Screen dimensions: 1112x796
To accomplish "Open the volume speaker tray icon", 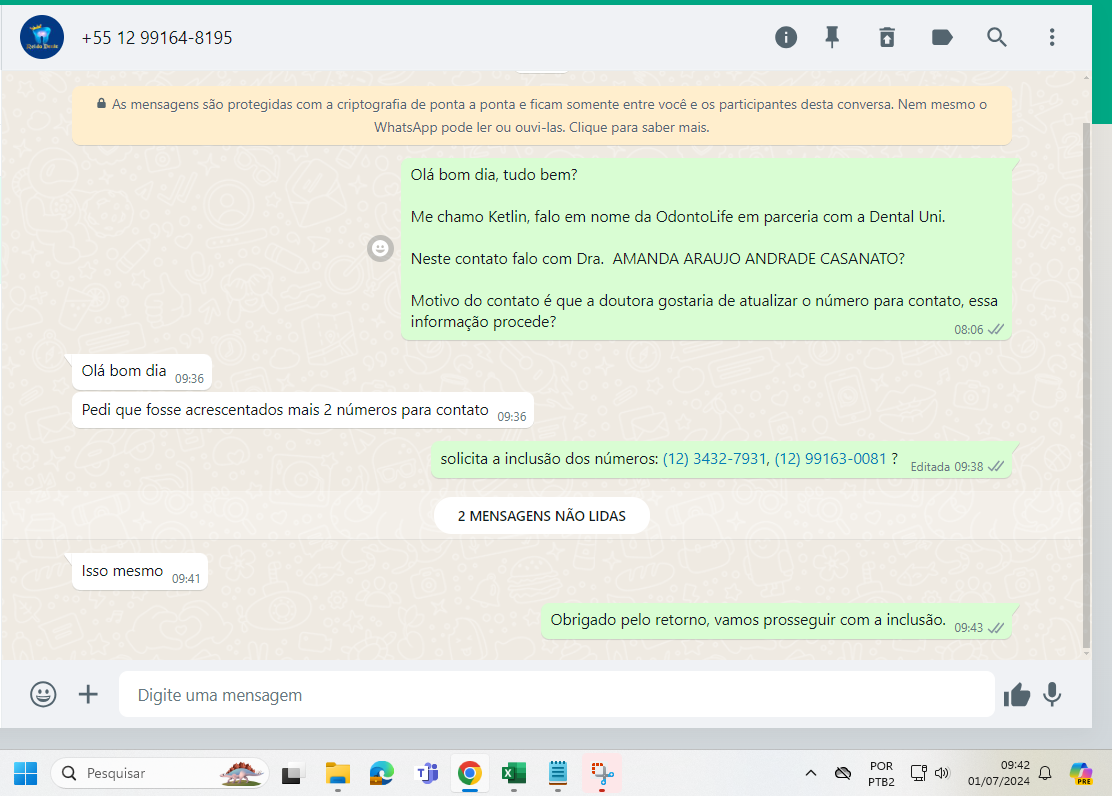I will point(942,773).
